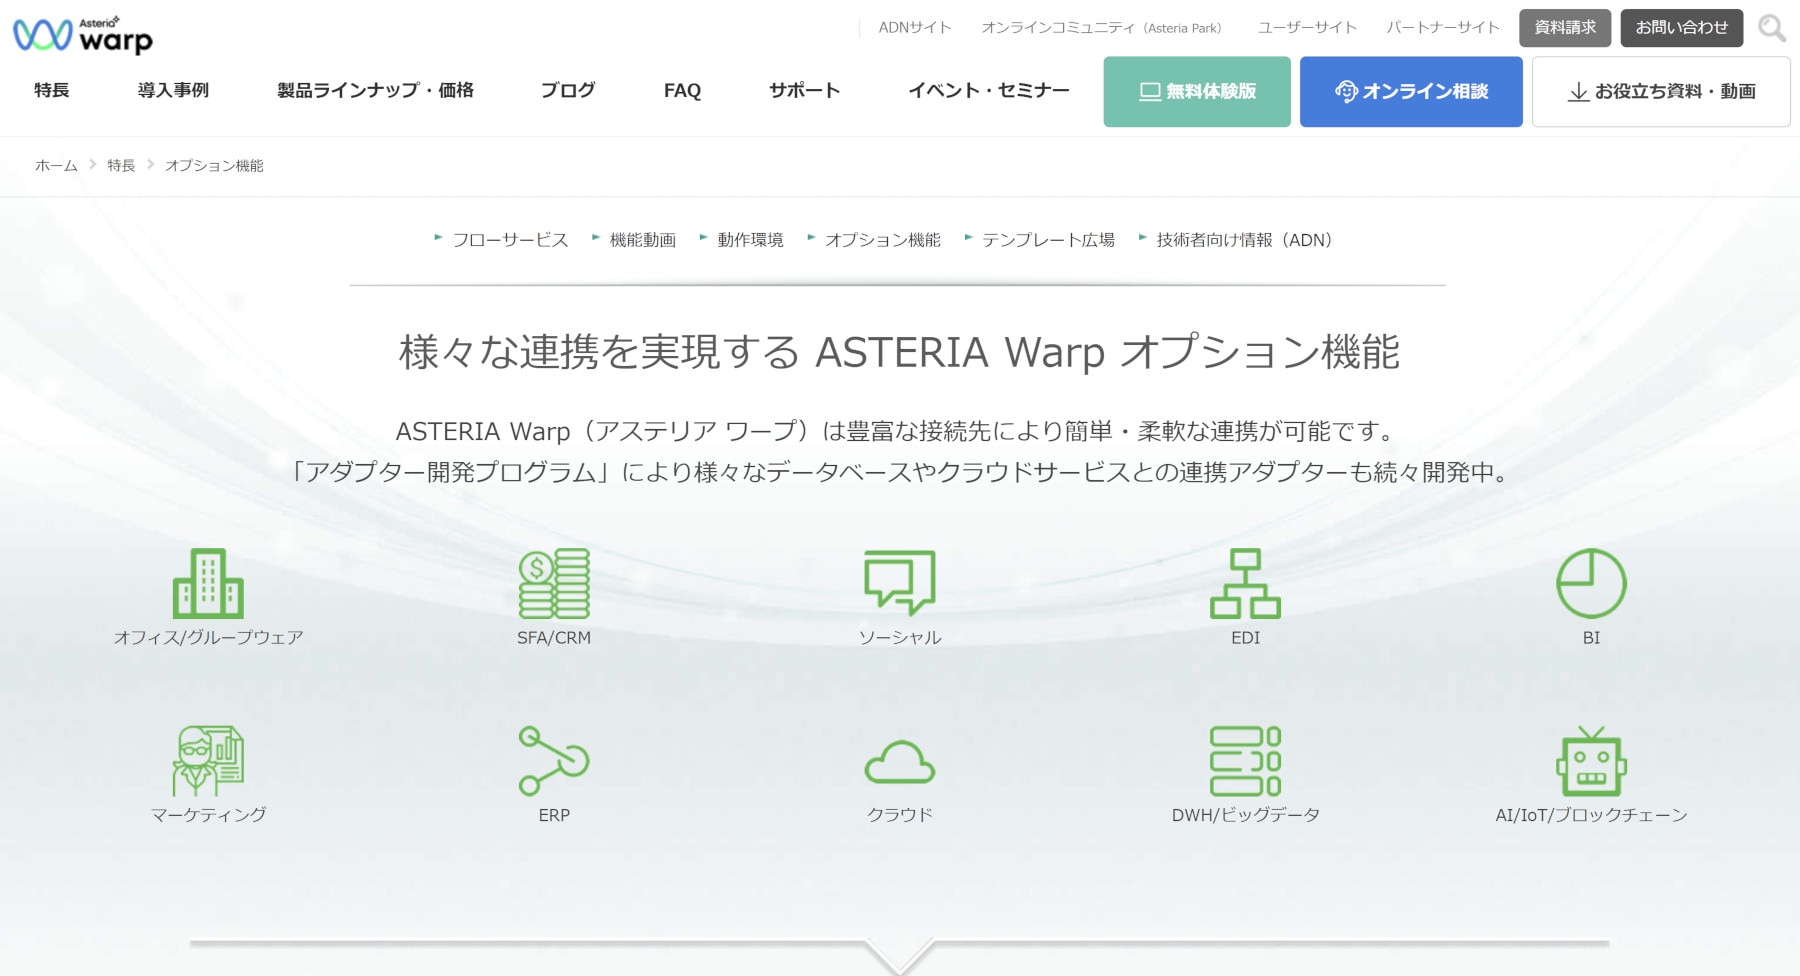
Task: Click the ERP connected nodes icon
Action: [x=554, y=761]
